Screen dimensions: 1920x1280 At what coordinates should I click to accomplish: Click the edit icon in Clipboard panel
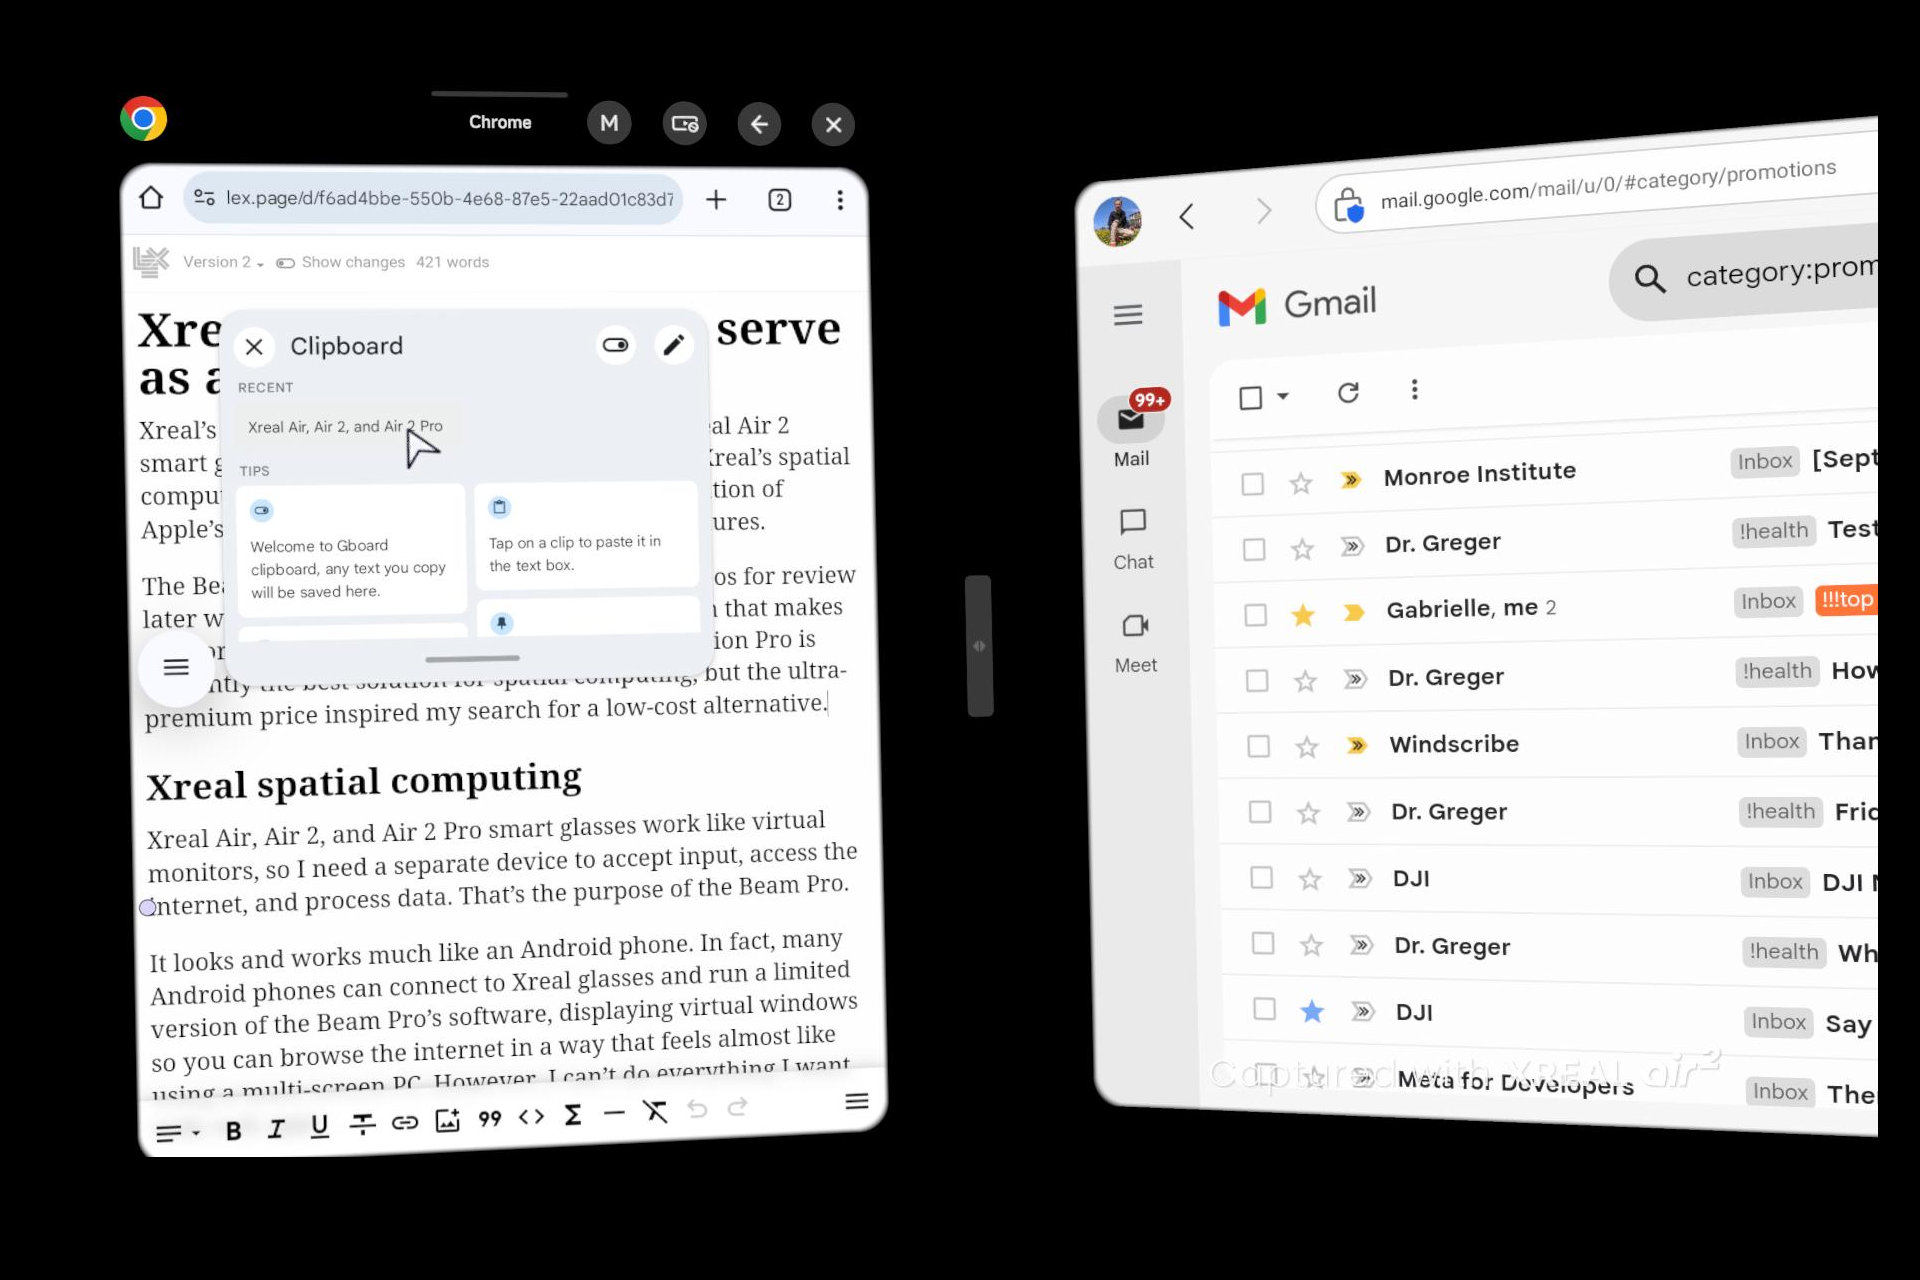tap(671, 344)
